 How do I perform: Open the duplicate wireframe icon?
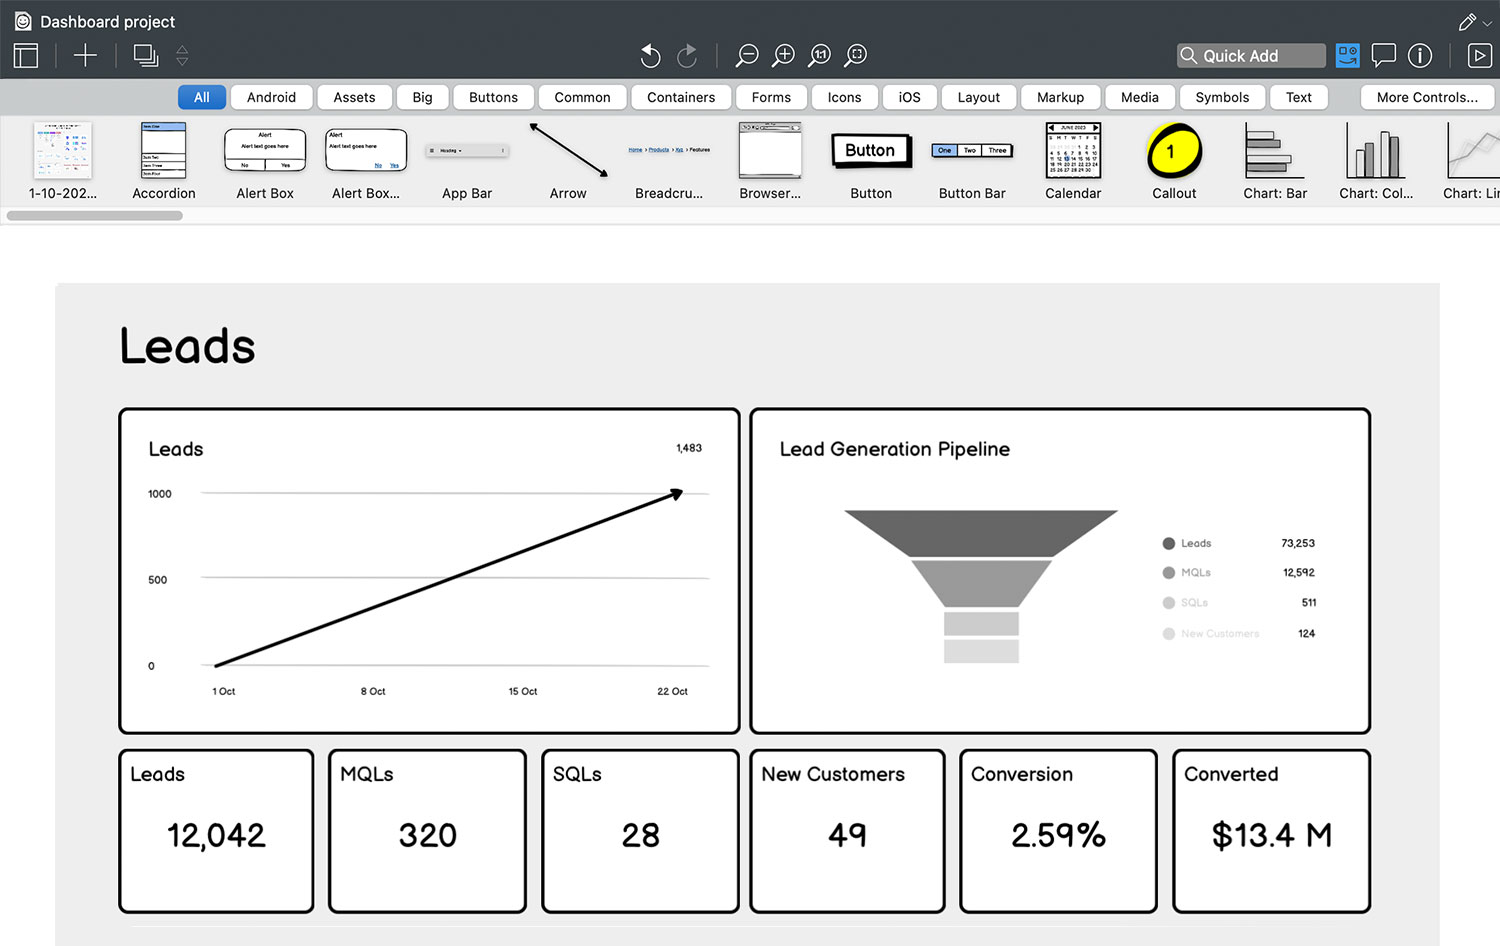click(145, 55)
